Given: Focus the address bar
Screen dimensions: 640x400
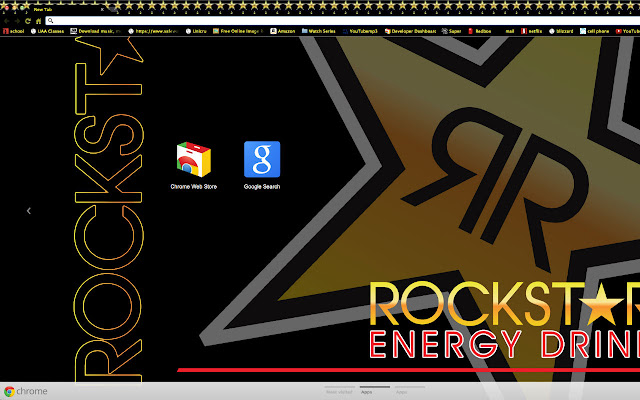Looking at the screenshot, I should click(x=343, y=20).
